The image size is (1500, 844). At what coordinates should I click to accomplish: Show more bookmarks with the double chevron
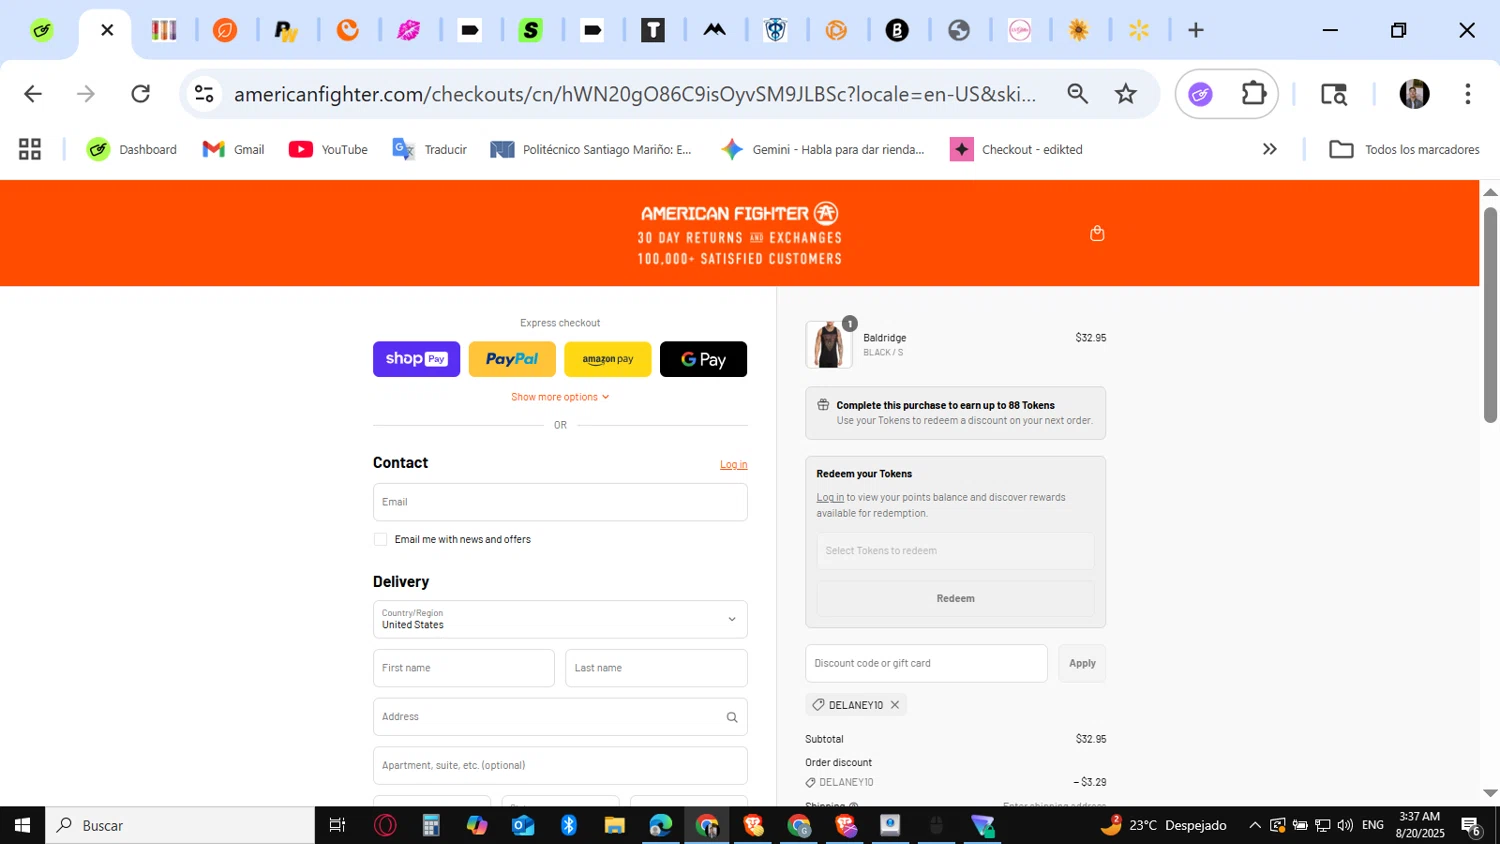tap(1270, 149)
